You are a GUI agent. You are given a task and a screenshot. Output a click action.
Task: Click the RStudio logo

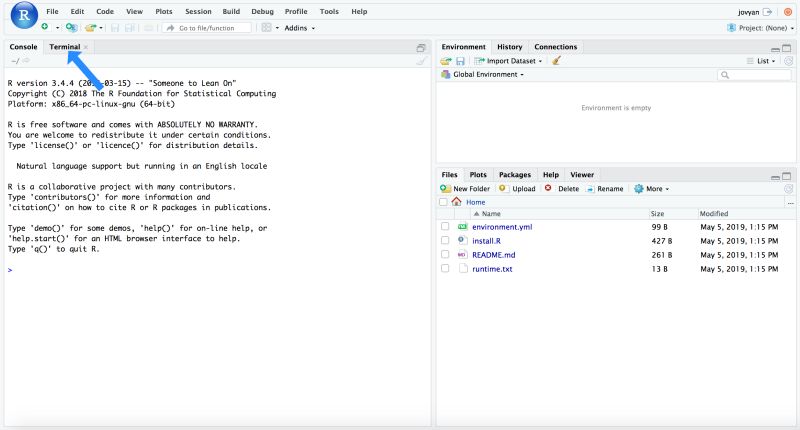(x=24, y=15)
